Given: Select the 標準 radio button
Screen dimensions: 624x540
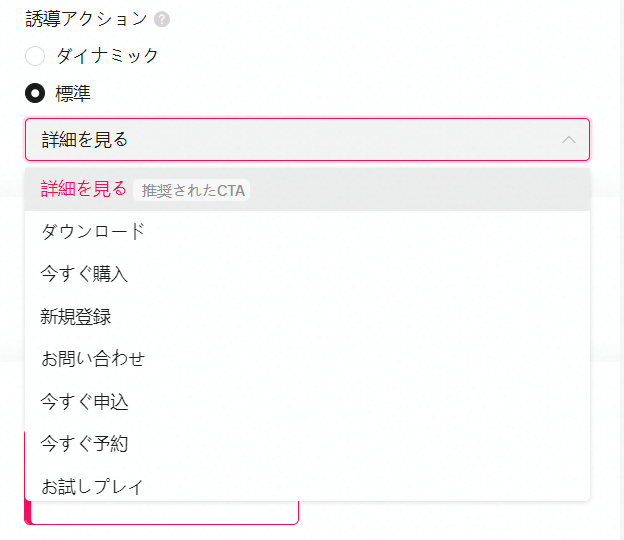Looking at the screenshot, I should point(35,93).
